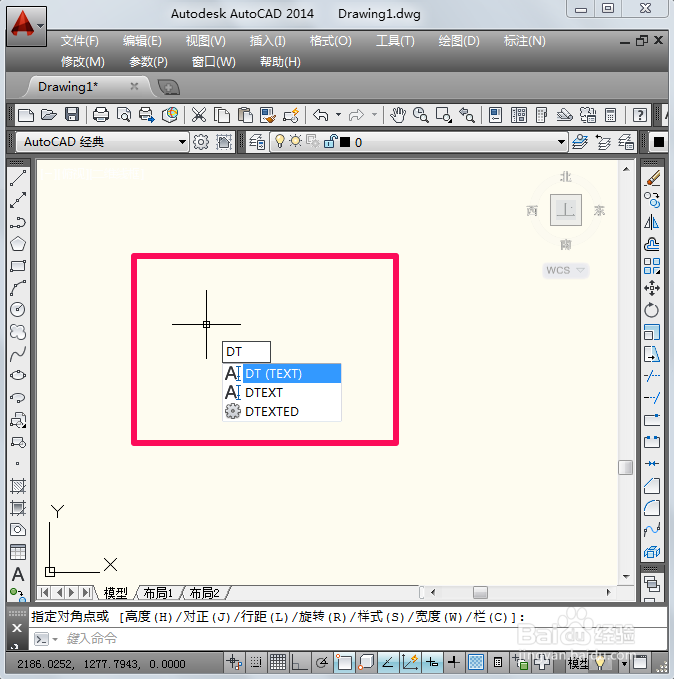Click the Cut scissors icon
674x679 pixels.
[x=199, y=115]
